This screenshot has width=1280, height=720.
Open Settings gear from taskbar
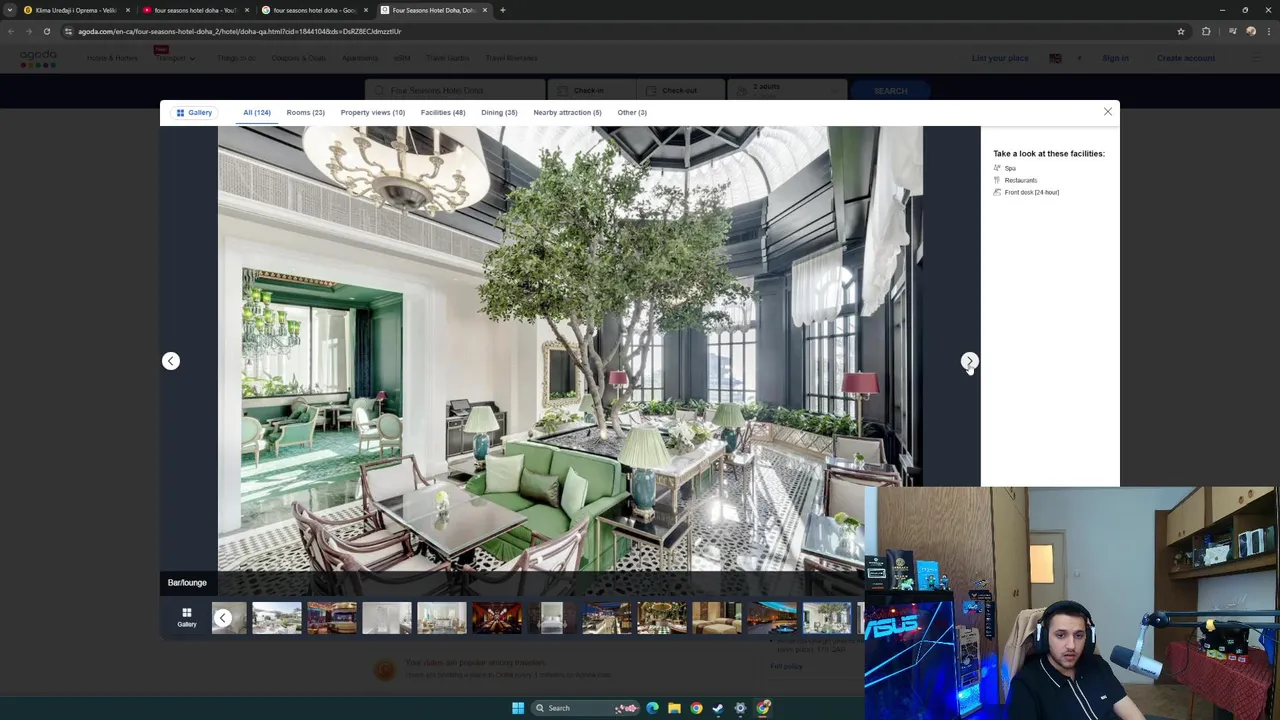740,708
